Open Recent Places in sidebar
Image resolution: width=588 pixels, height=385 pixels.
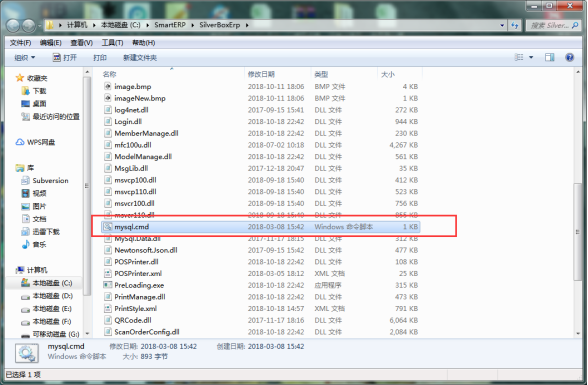point(50,117)
